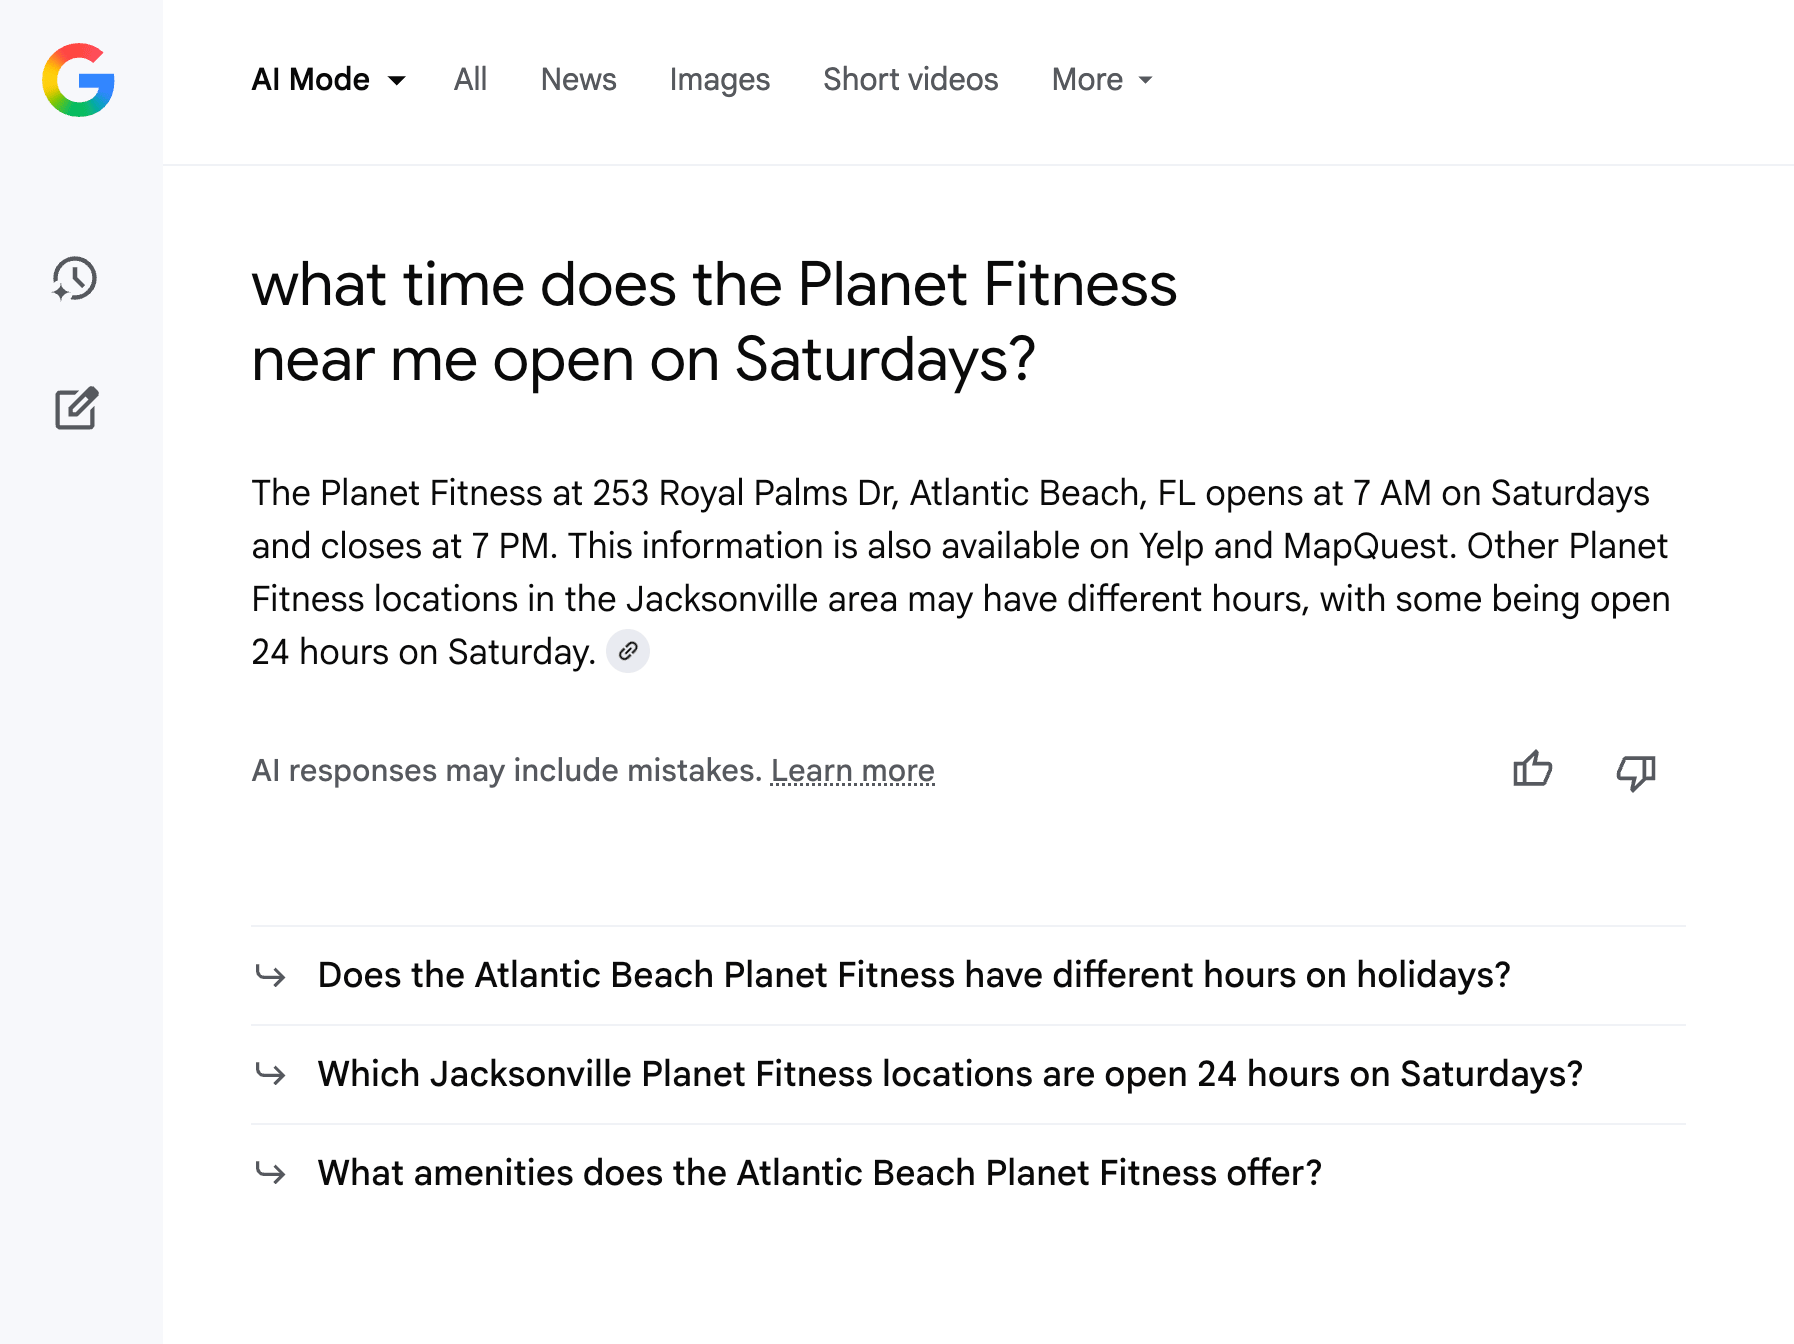Switch to the News tab
1794x1344 pixels.
(x=578, y=80)
